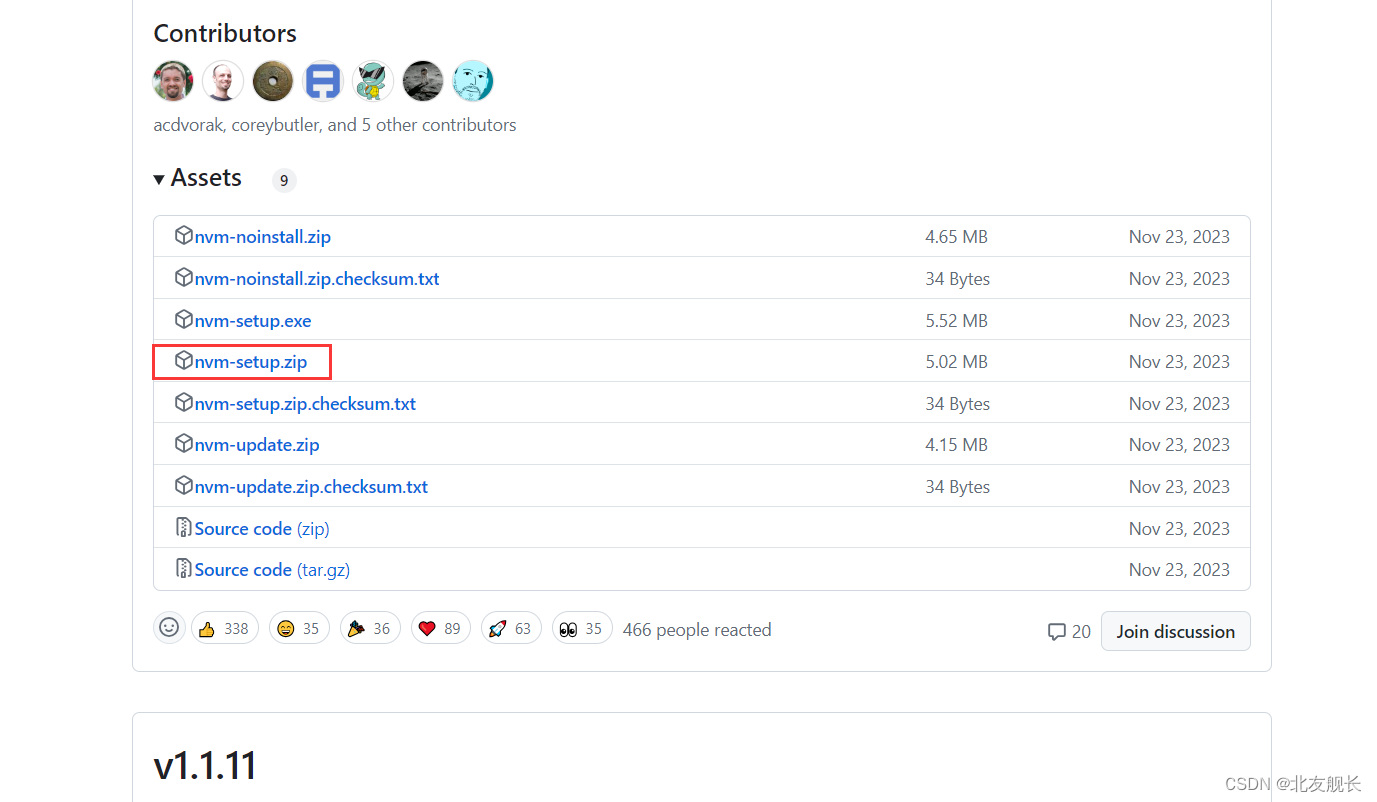
Task: Toggle the party popper reaction with 36
Action: pos(370,628)
